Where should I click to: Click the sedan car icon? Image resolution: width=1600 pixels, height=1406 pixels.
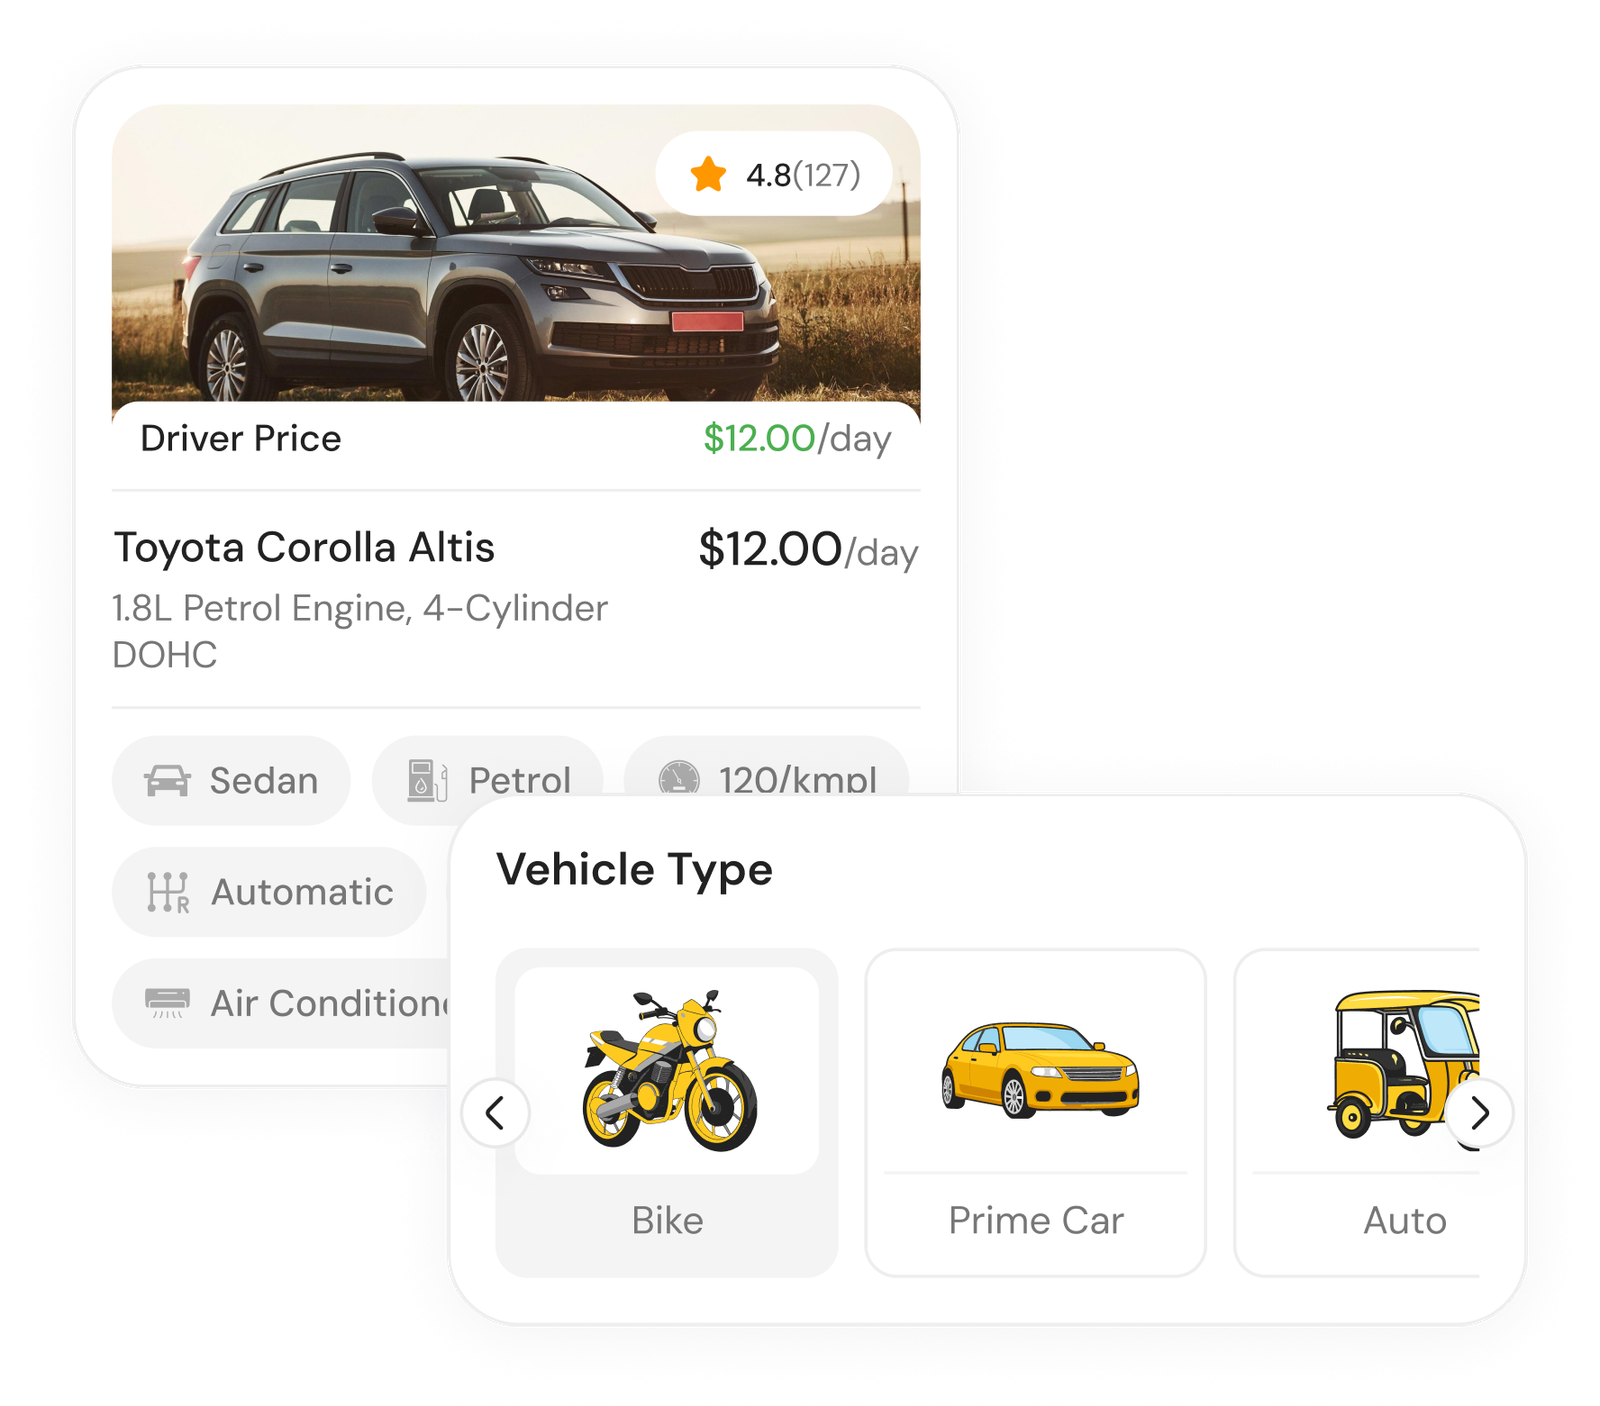point(167,780)
